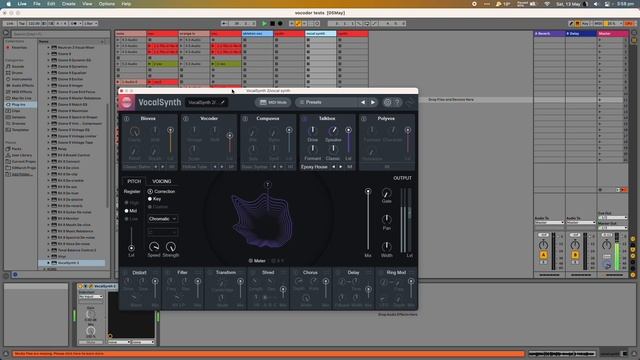
Task: Open A Reverb Audio To dropdown
Action: [x=549, y=222]
